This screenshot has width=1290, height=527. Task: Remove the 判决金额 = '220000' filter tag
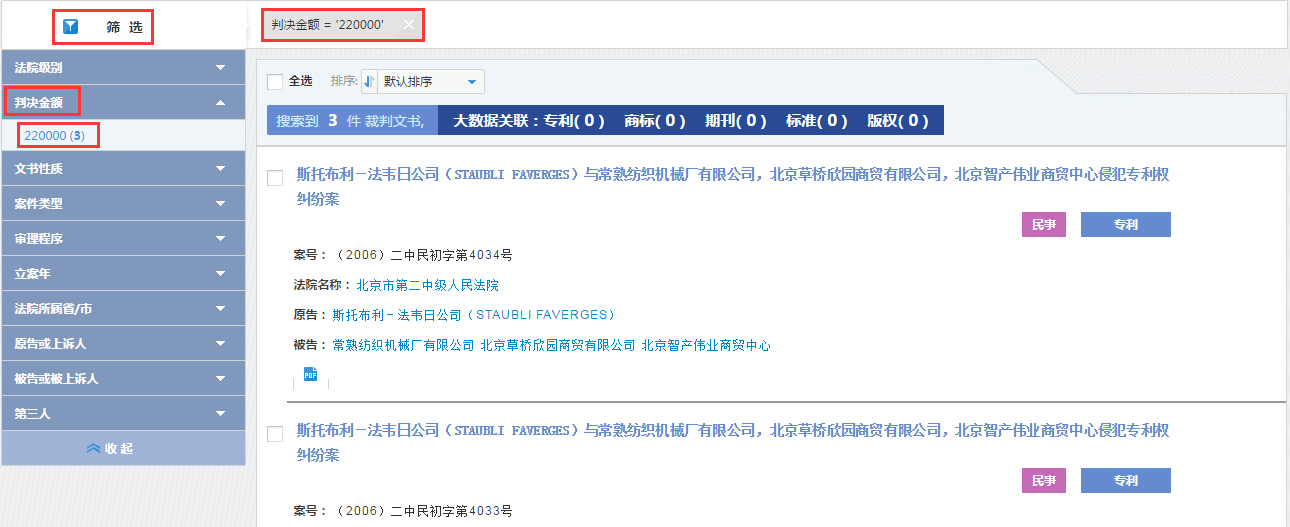click(408, 24)
